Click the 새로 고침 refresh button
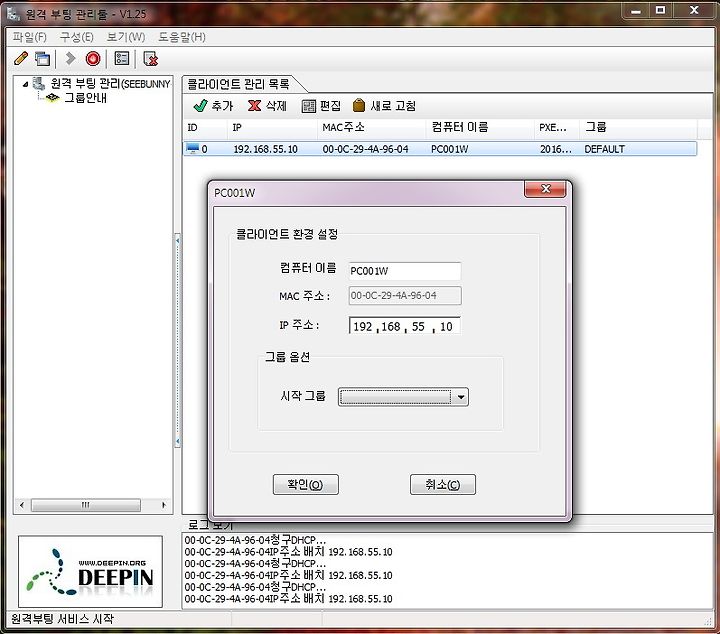This screenshot has width=720, height=634. click(x=384, y=106)
